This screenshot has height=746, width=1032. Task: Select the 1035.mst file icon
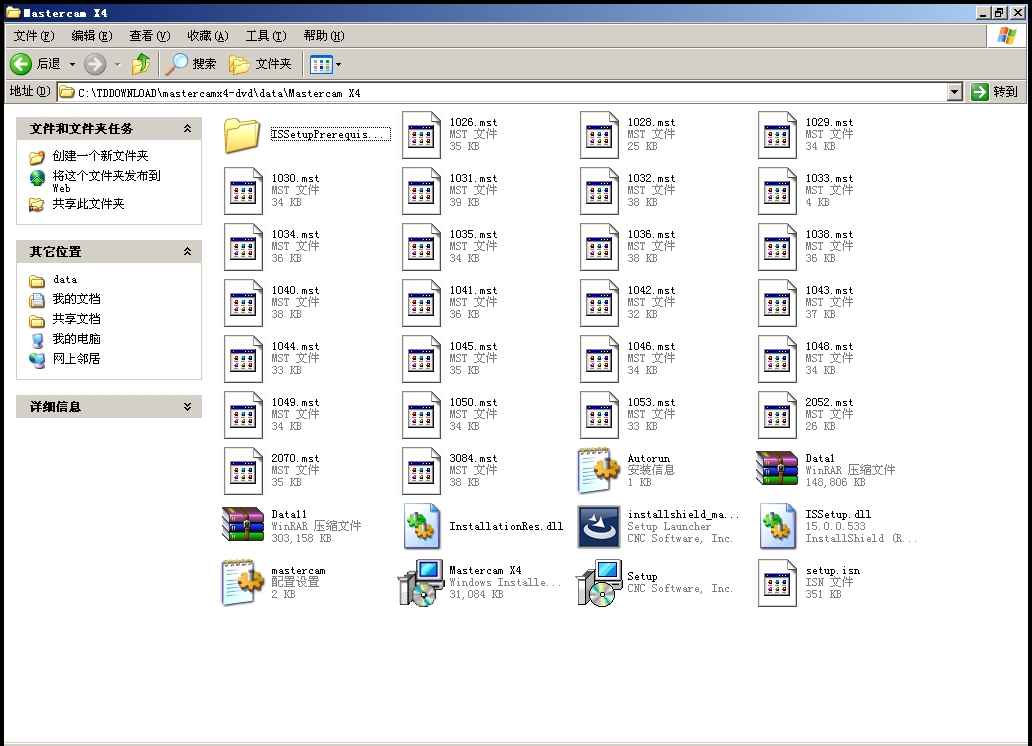(421, 247)
